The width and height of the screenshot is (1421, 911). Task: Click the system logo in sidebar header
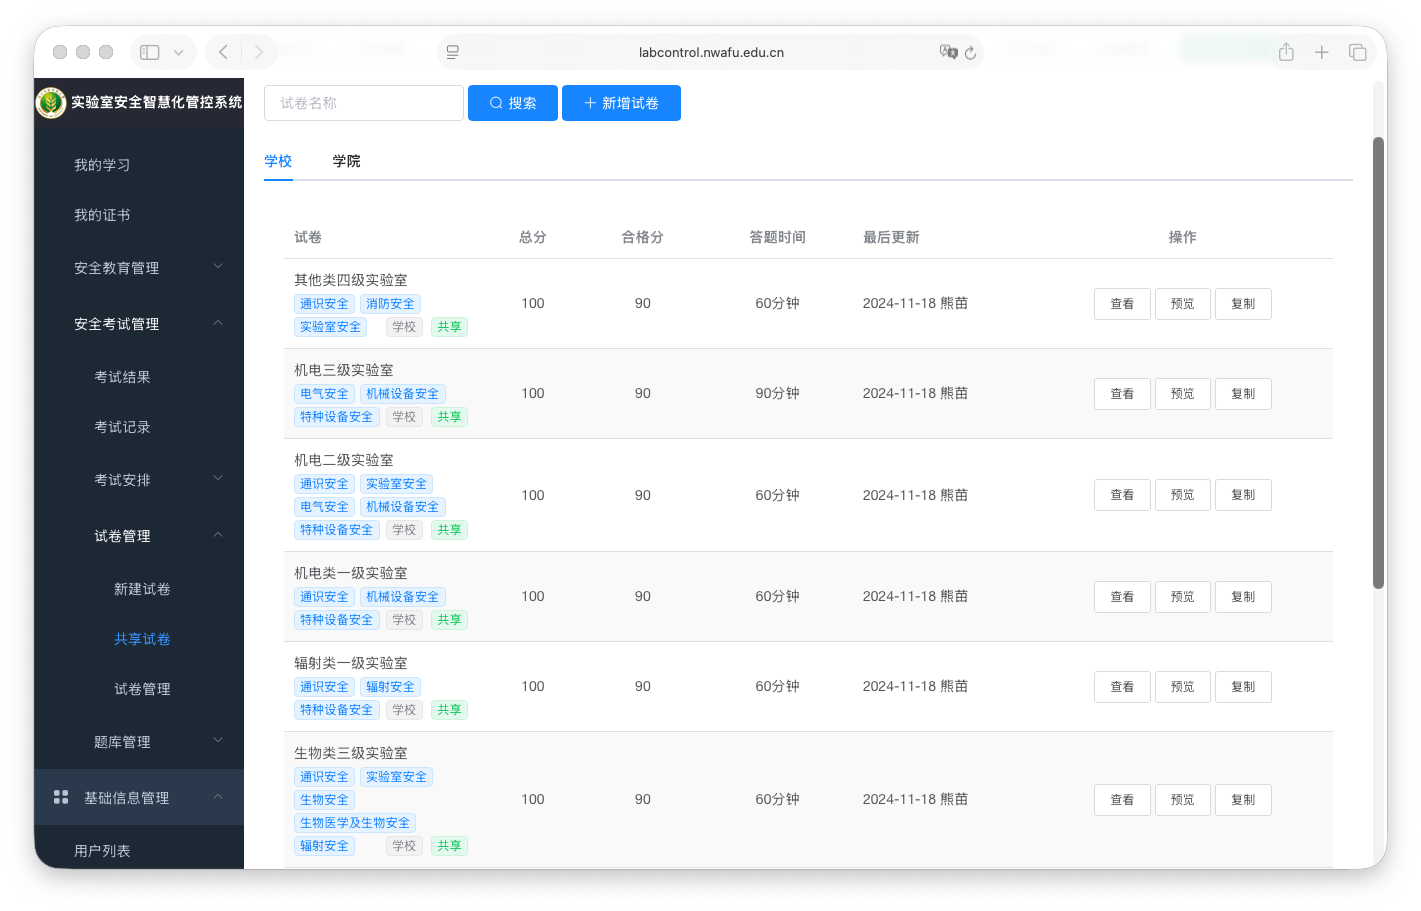coord(51,102)
